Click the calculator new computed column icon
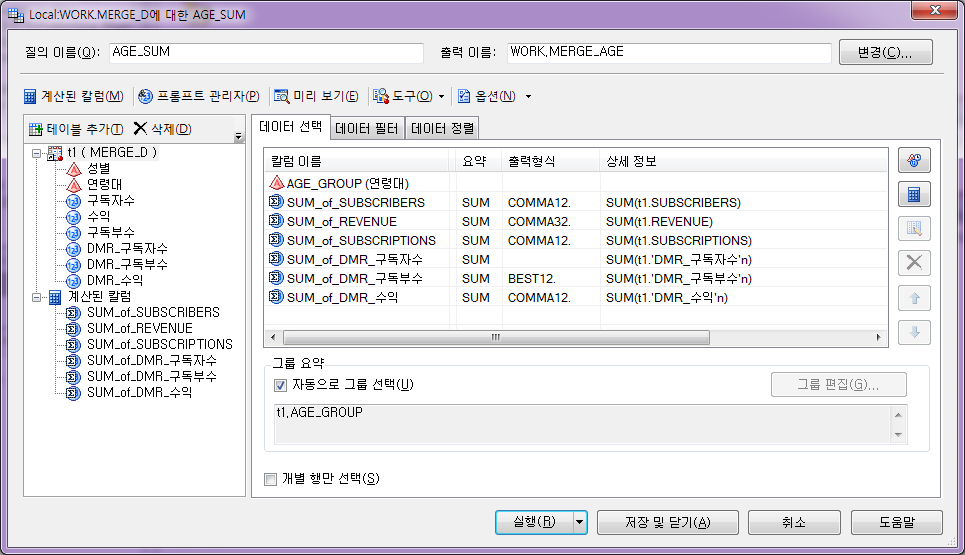Viewport: 965px width, 555px height. 914,195
